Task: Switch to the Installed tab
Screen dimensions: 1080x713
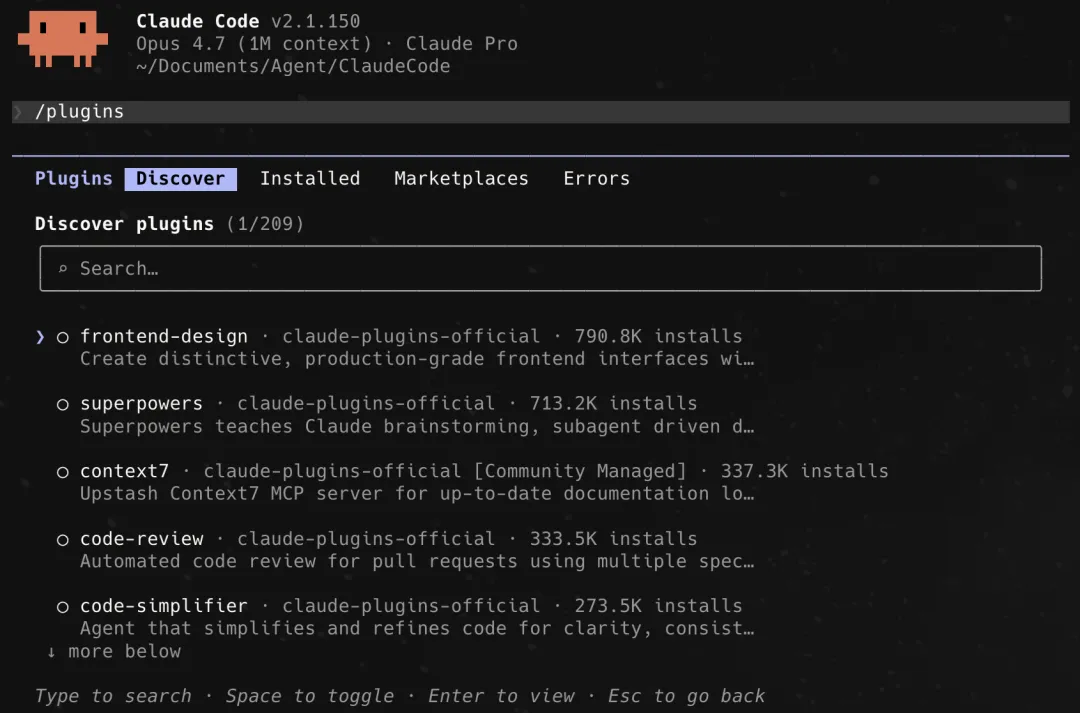Action: (310, 178)
